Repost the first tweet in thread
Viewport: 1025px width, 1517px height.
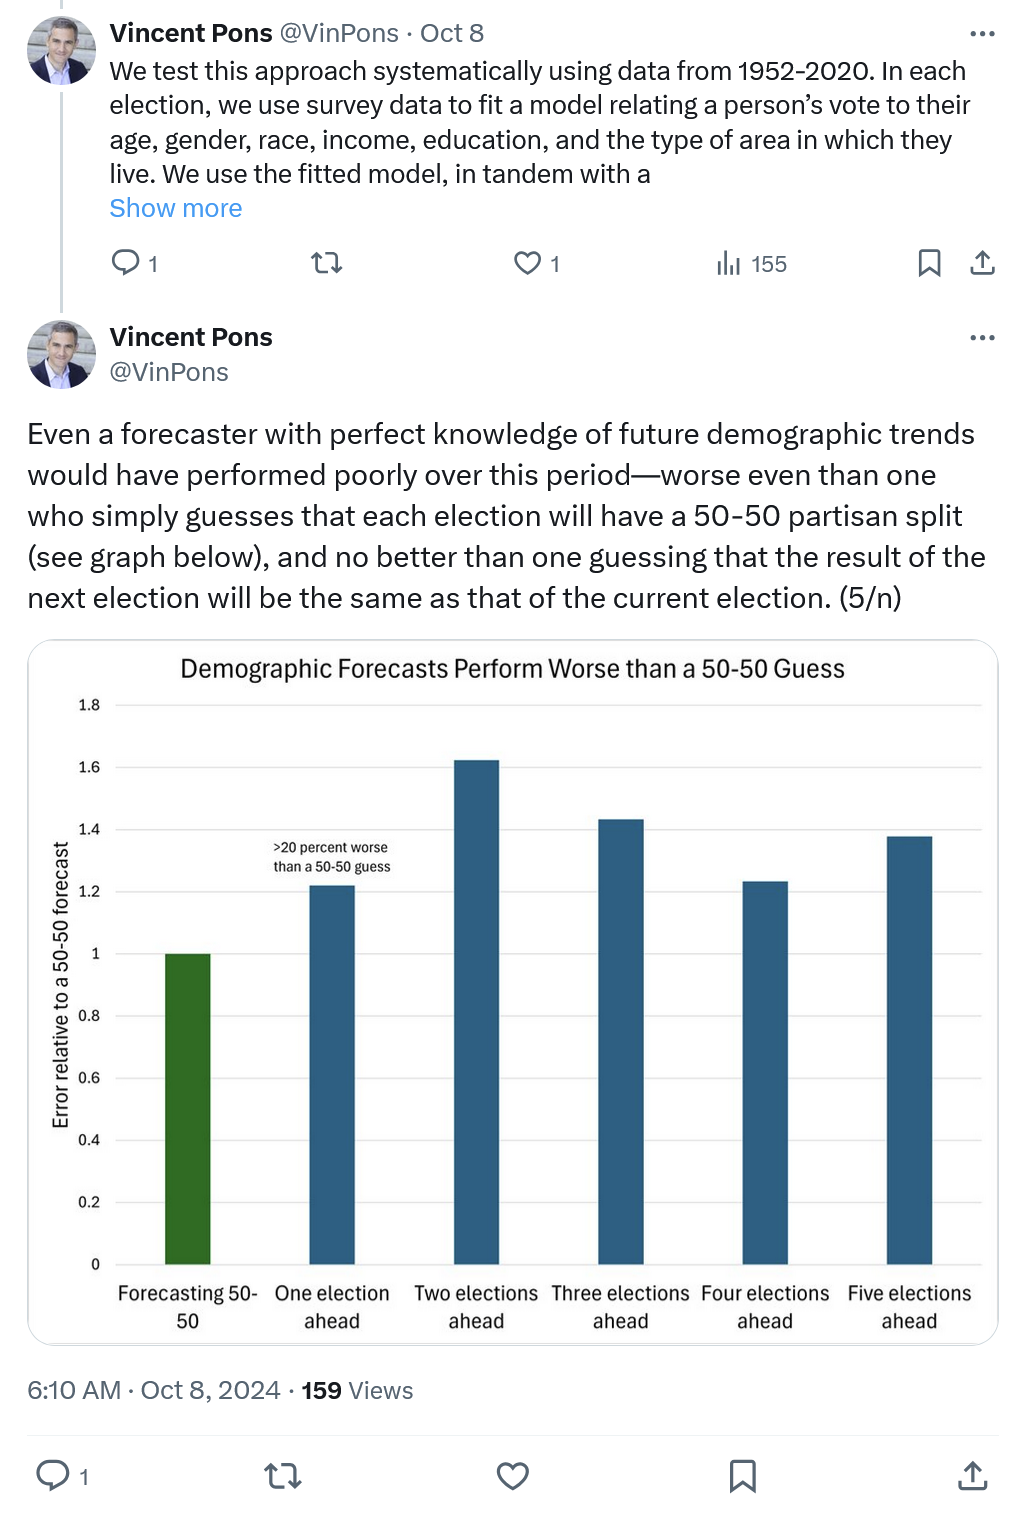coord(327,263)
